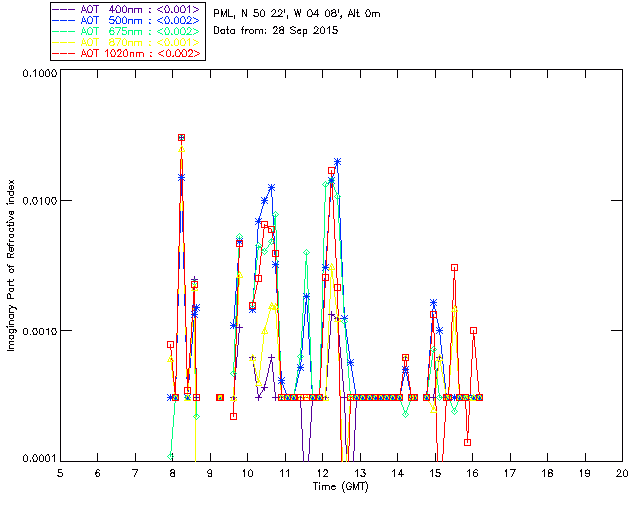640x512 pixels.
Task: Click the blue star peak marker after 12 GMT
Action: [337, 162]
